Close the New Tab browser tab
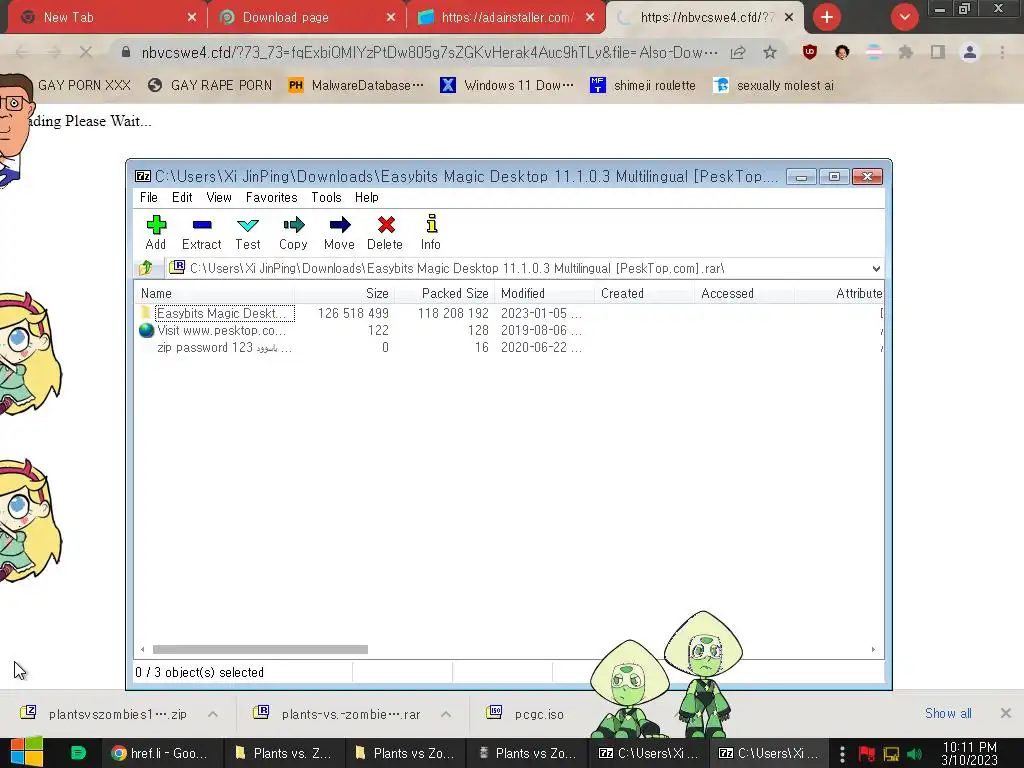The image size is (1024, 768). [191, 17]
